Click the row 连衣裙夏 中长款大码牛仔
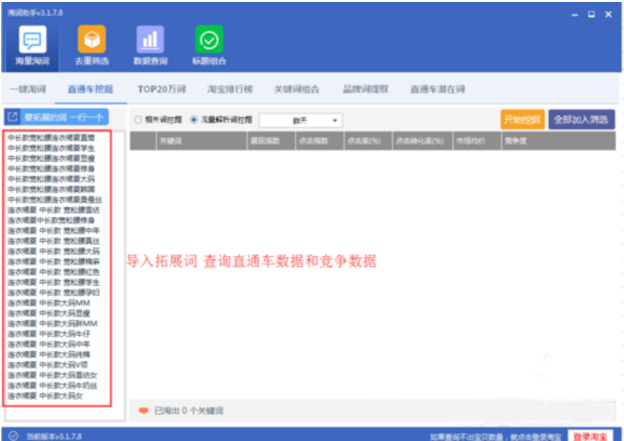This screenshot has height=441, width=624. (x=49, y=334)
